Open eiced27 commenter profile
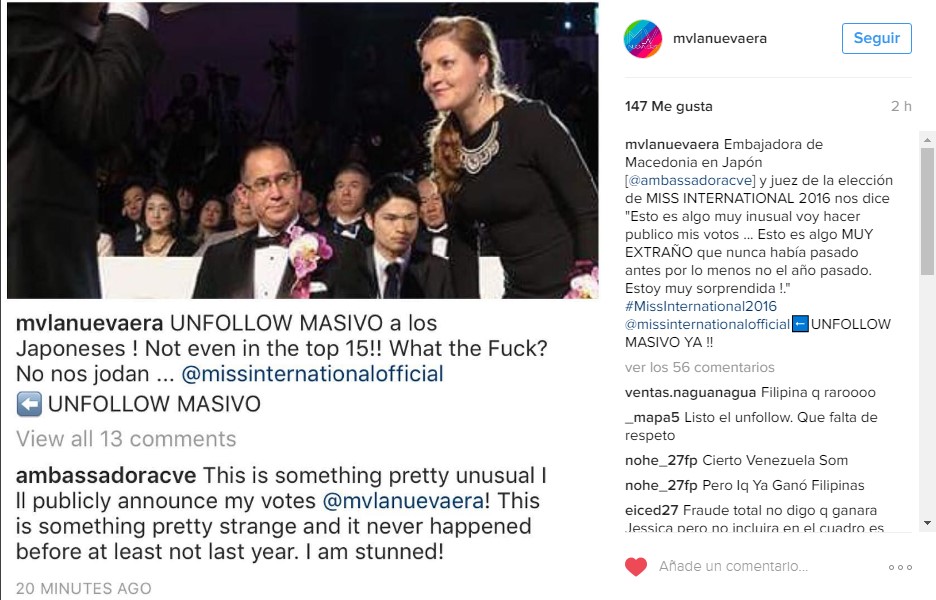 (650, 510)
